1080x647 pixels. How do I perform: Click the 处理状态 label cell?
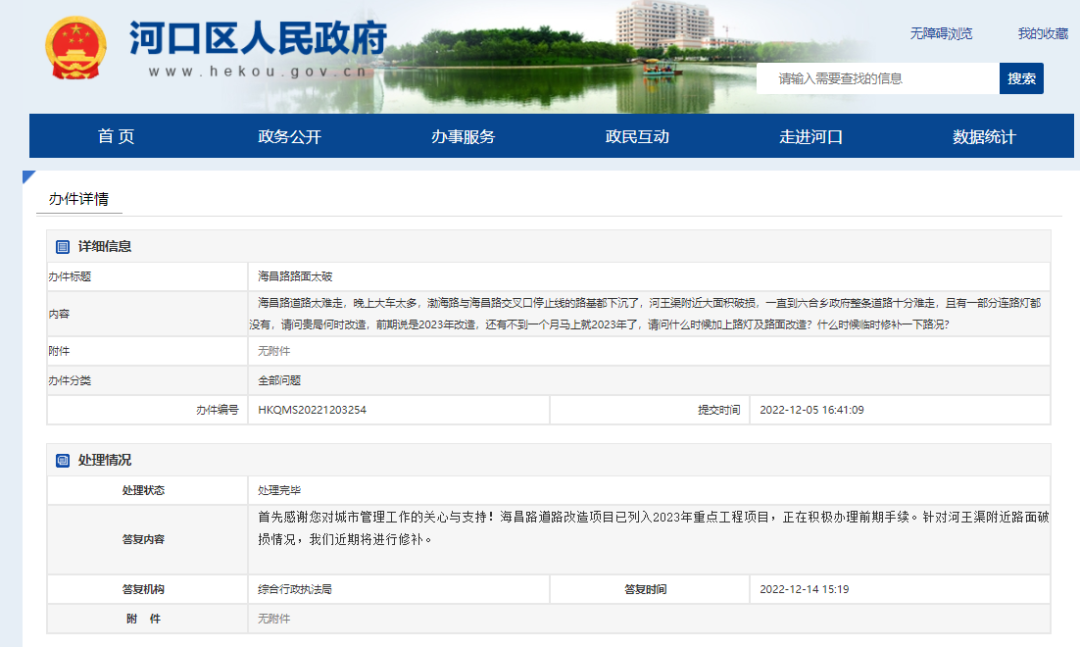(x=147, y=490)
